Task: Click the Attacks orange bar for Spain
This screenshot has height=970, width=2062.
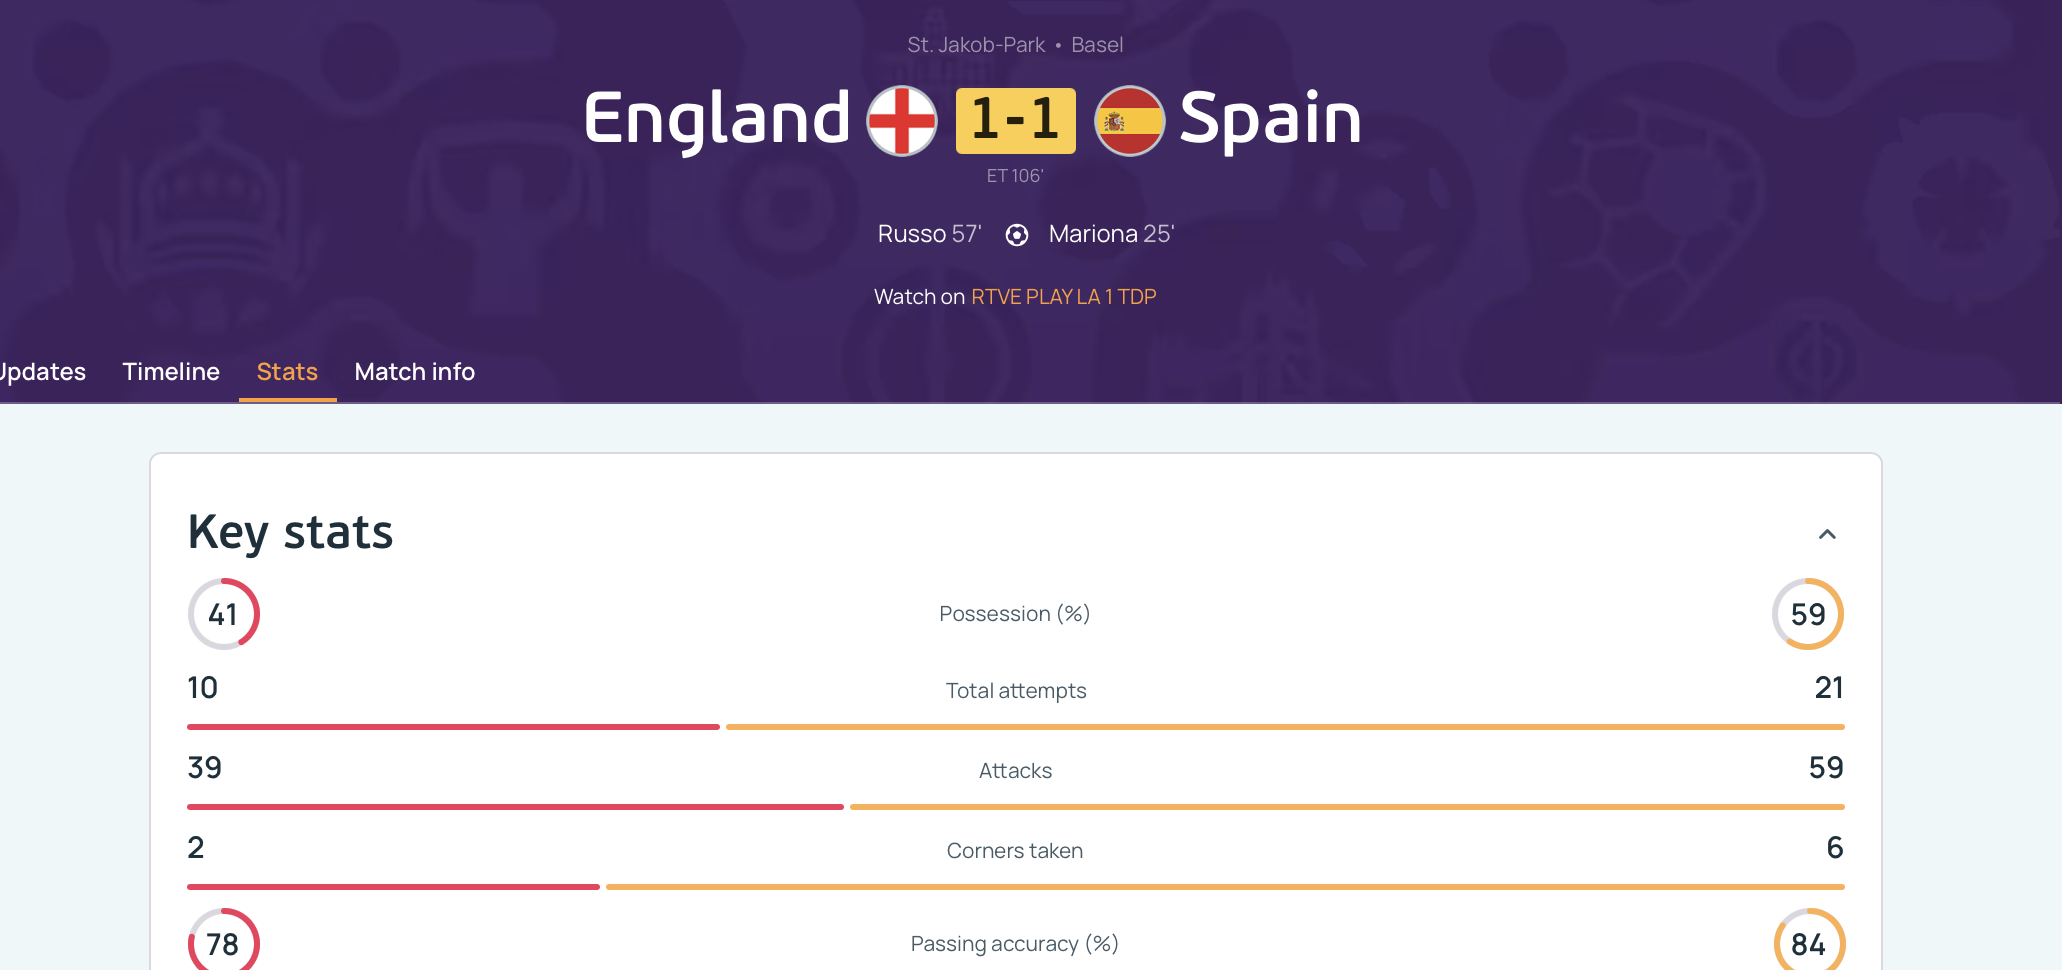Action: pyautogui.click(x=1347, y=807)
